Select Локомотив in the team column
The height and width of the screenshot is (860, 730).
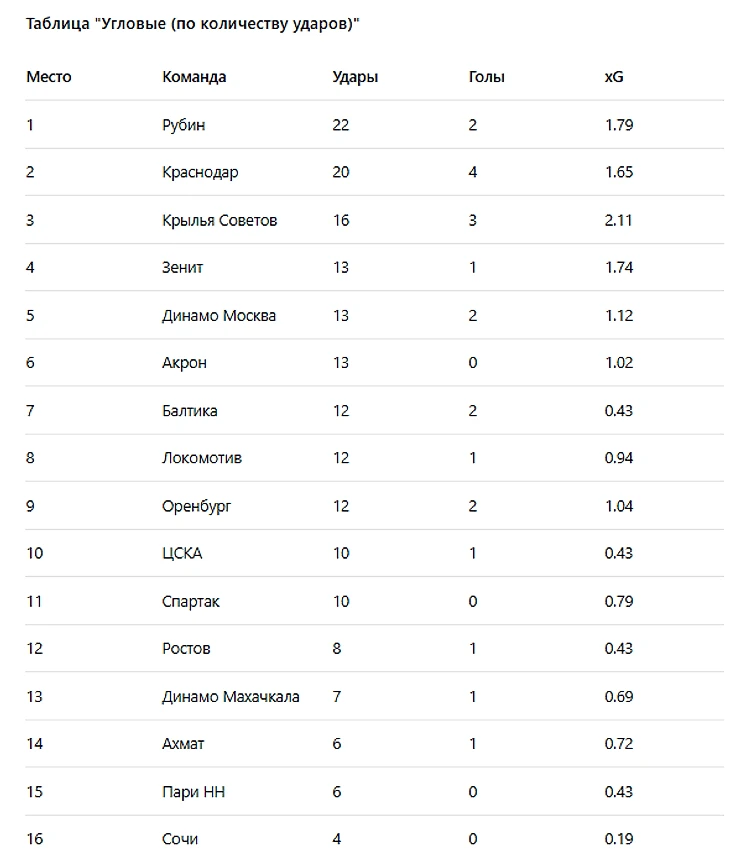click(202, 458)
